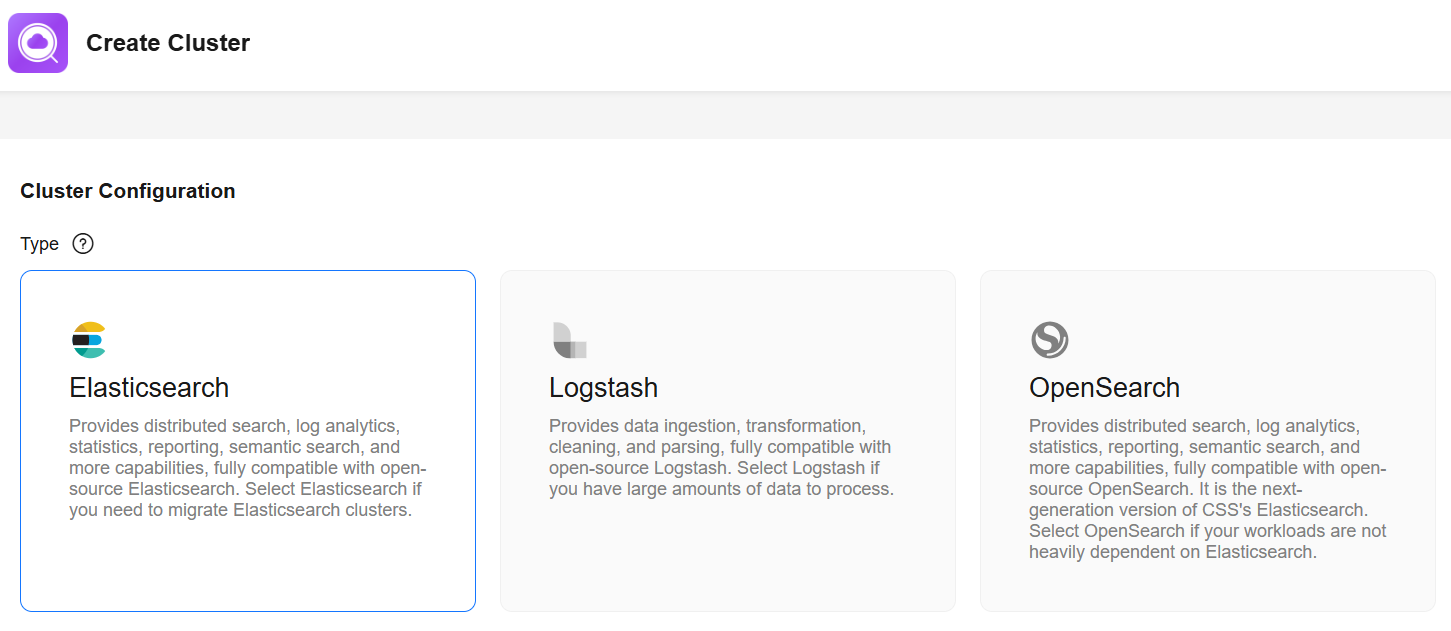Screen dimensions: 1451x631
Task: Select the Elasticsearch heading in its card
Action: point(149,388)
